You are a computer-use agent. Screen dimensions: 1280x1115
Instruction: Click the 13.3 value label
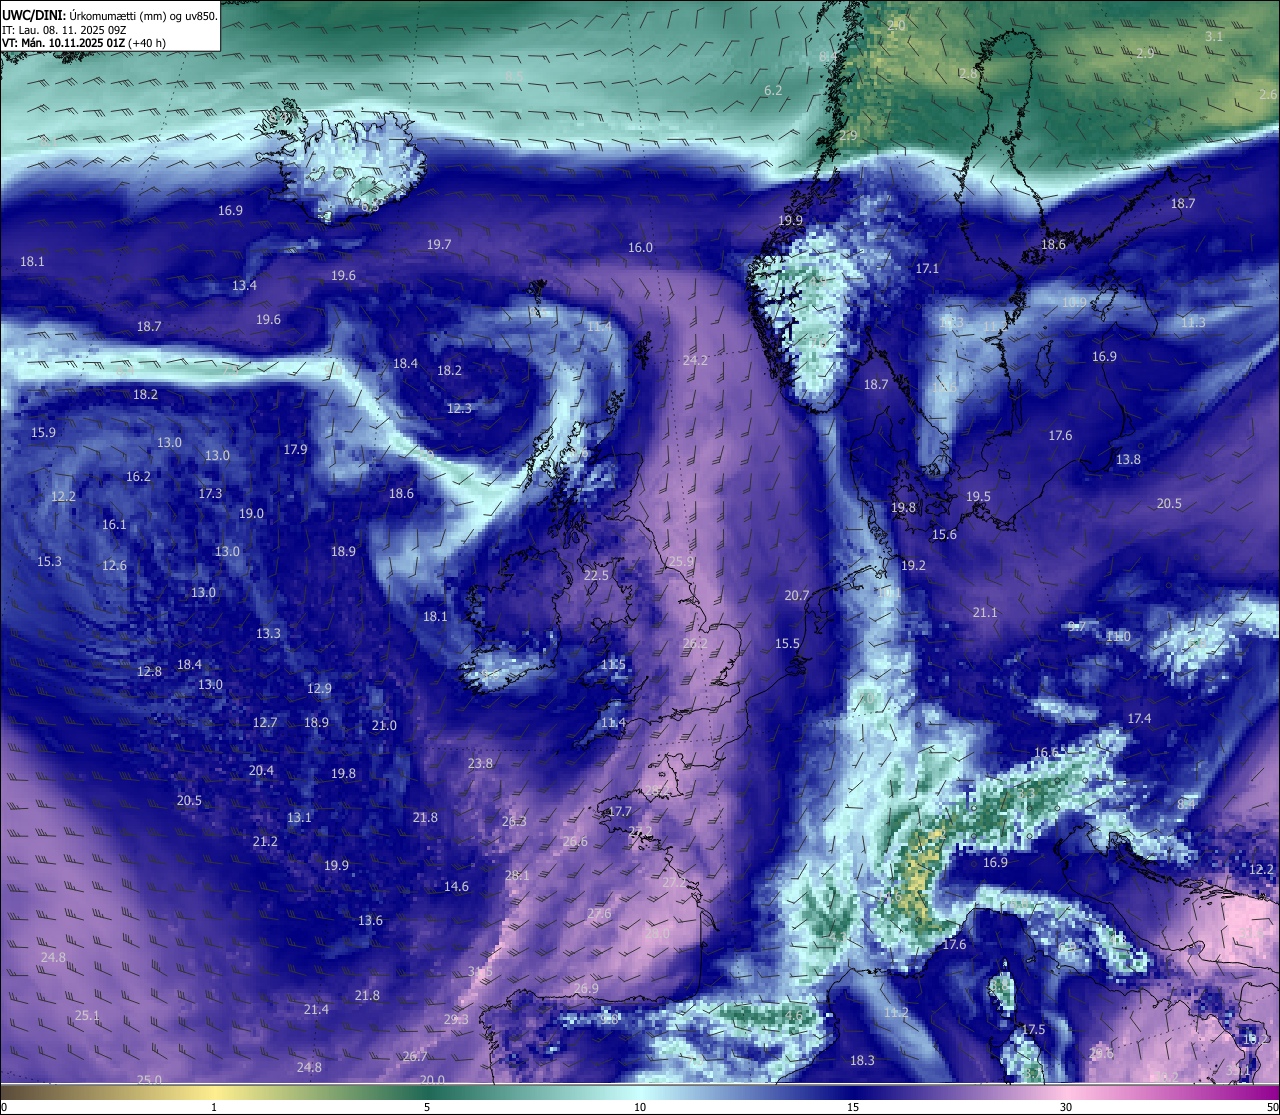268,633
